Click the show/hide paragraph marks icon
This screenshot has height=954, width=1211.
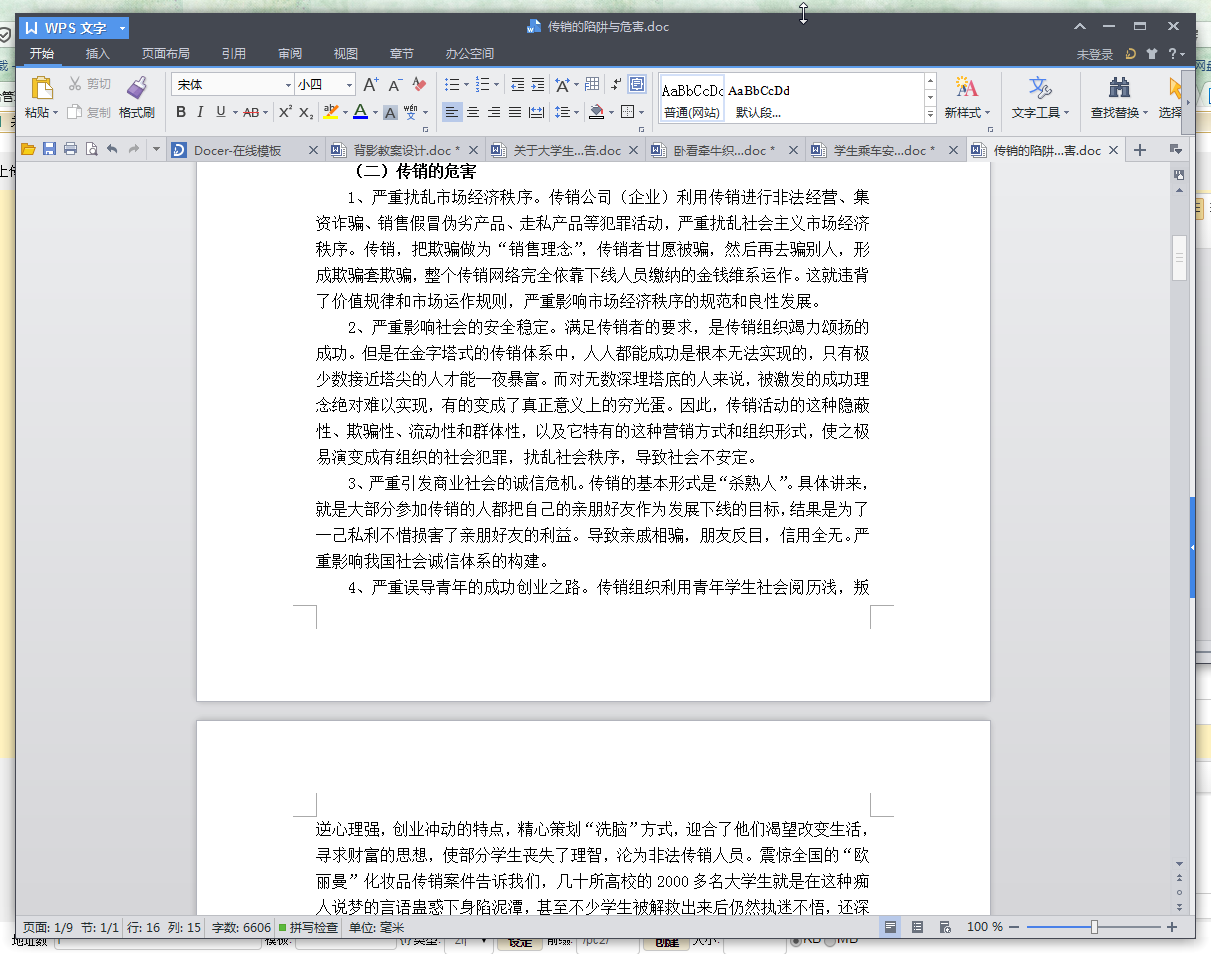click(x=616, y=85)
